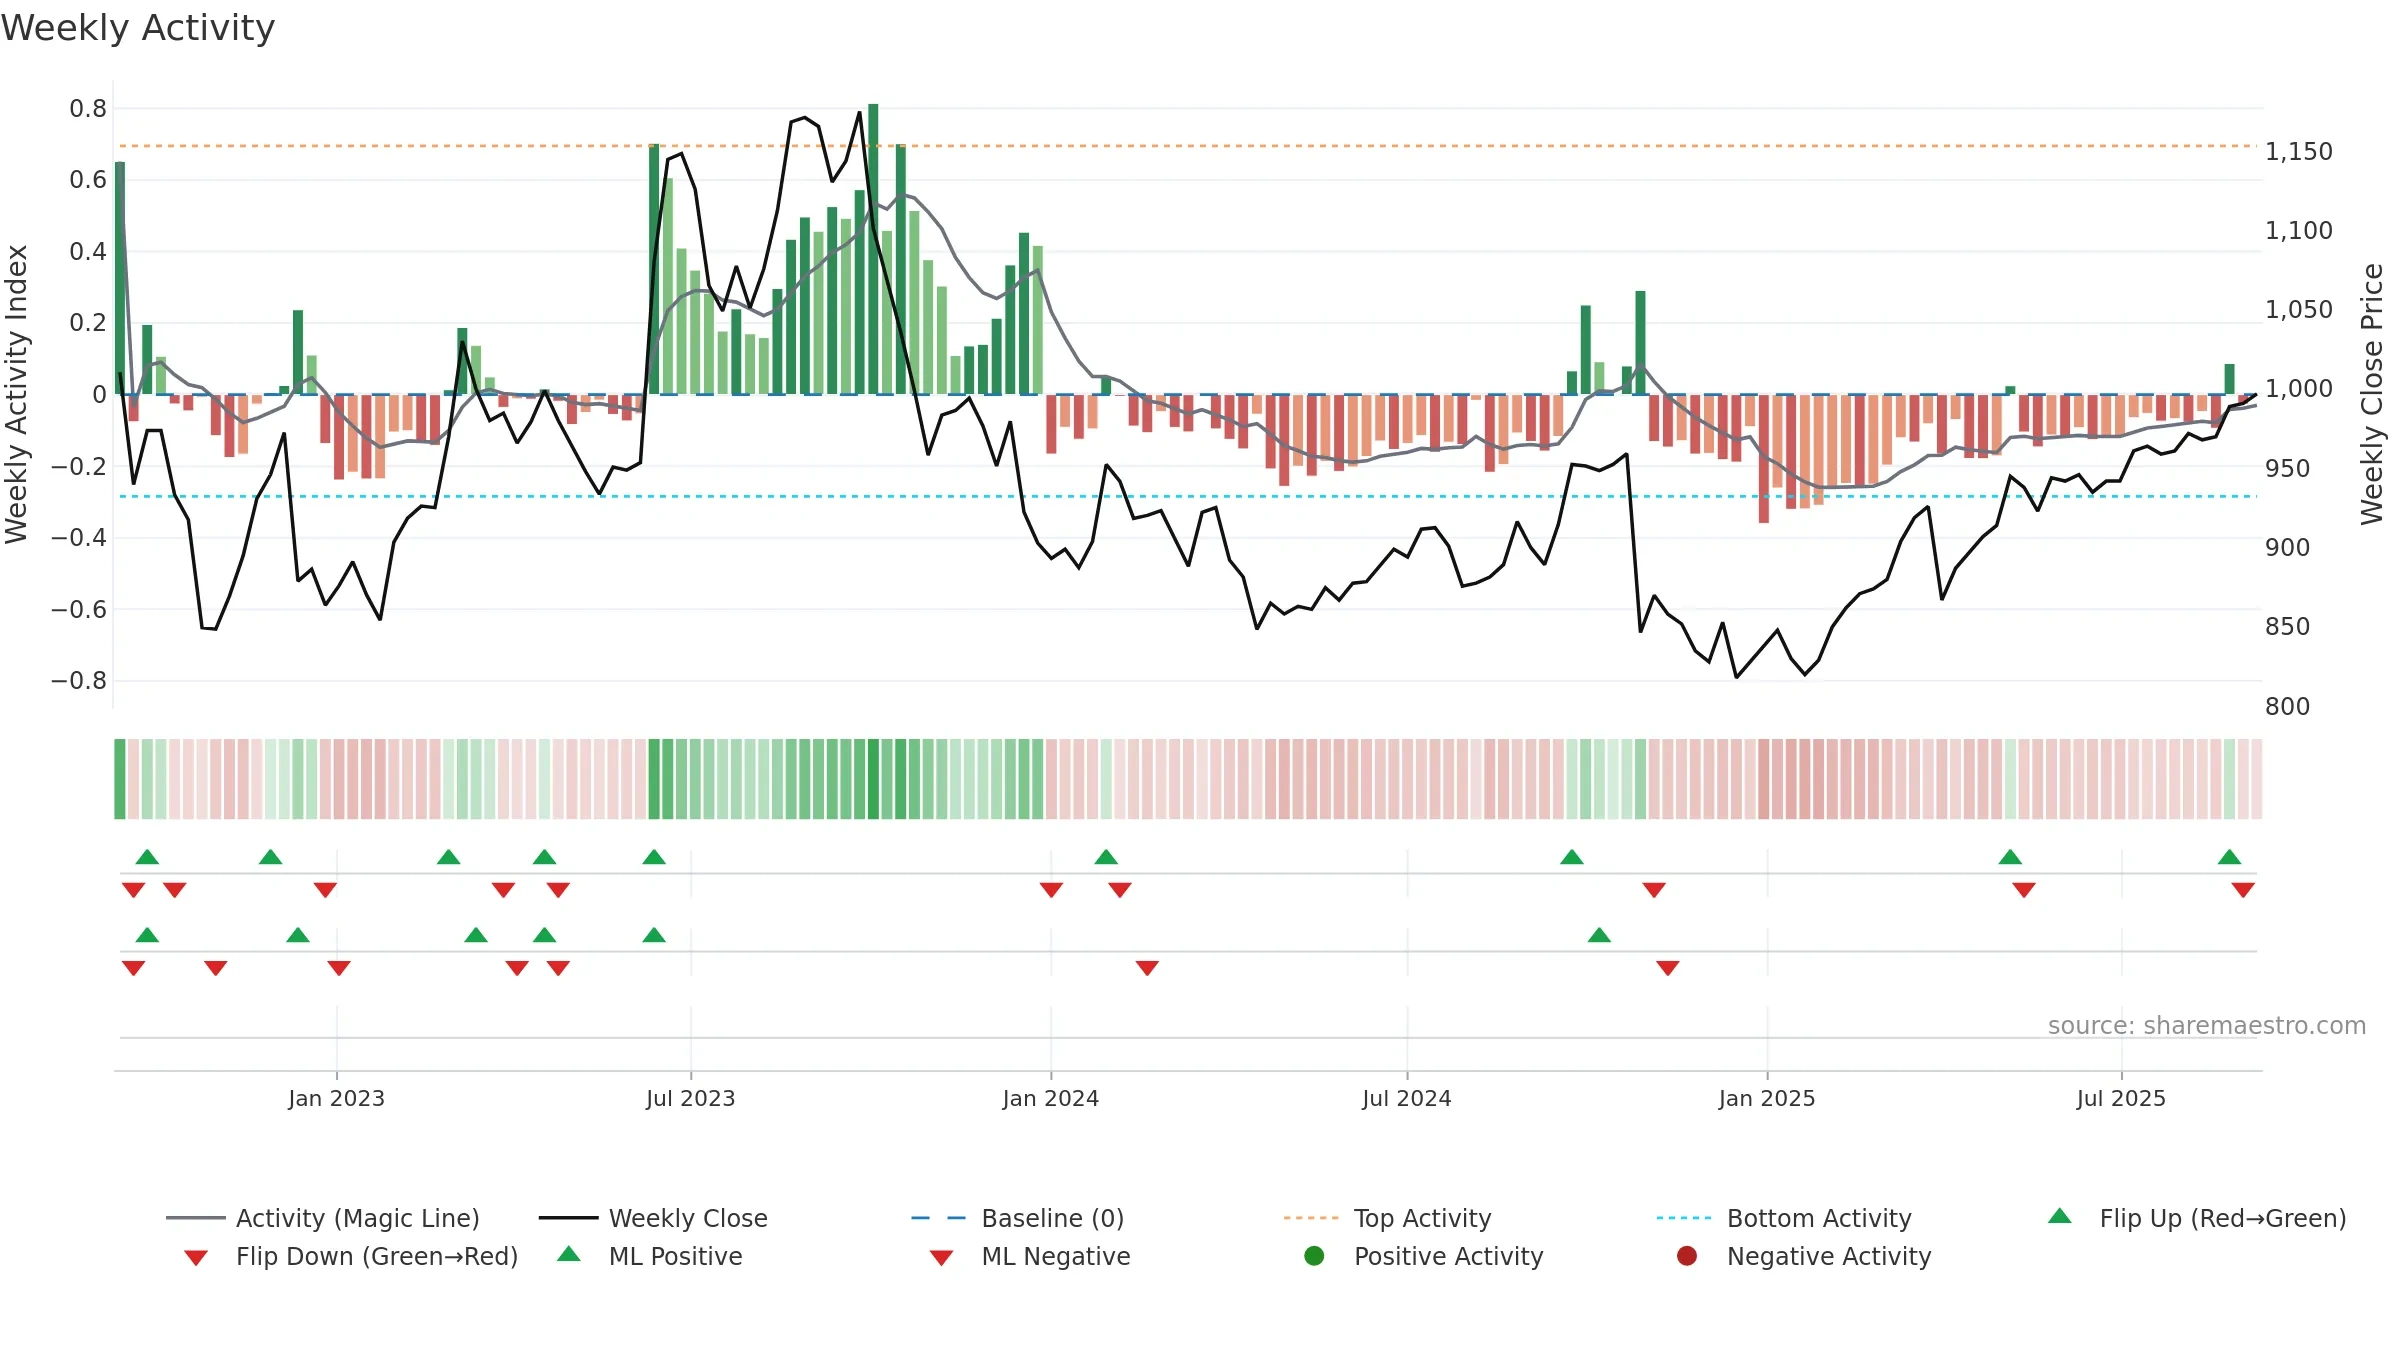Viewport: 2400px width, 1350px height.
Task: Click the 0.4 left axis tick label
Action: point(88,252)
